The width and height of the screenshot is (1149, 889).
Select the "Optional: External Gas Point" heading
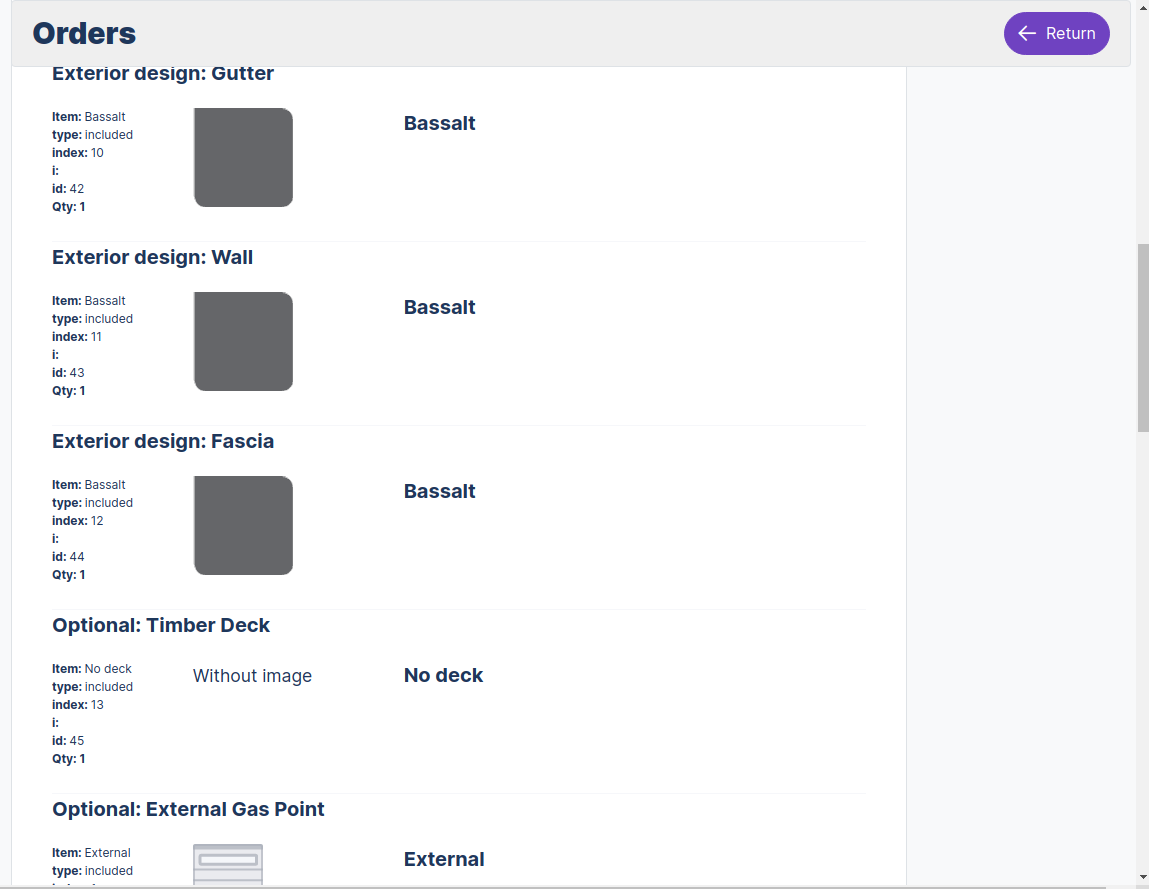tap(188, 809)
